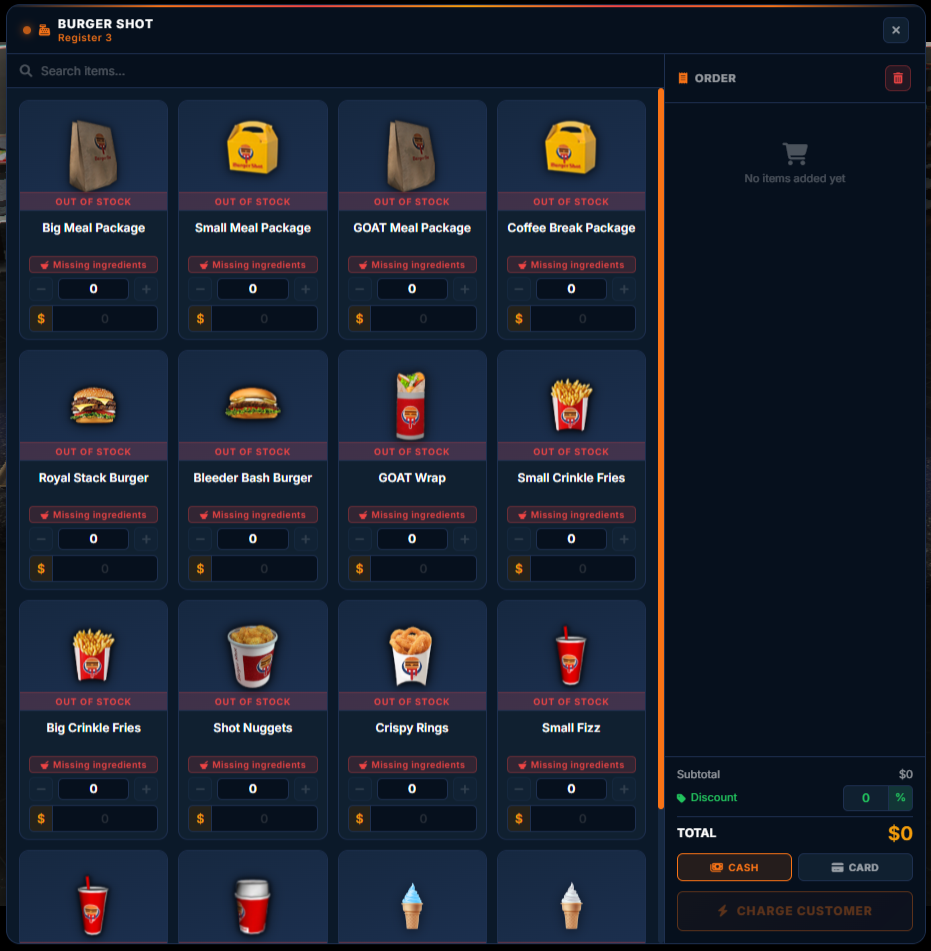Increase Big Crinkle Fries quantity with plus
The height and width of the screenshot is (951, 931).
(x=146, y=789)
